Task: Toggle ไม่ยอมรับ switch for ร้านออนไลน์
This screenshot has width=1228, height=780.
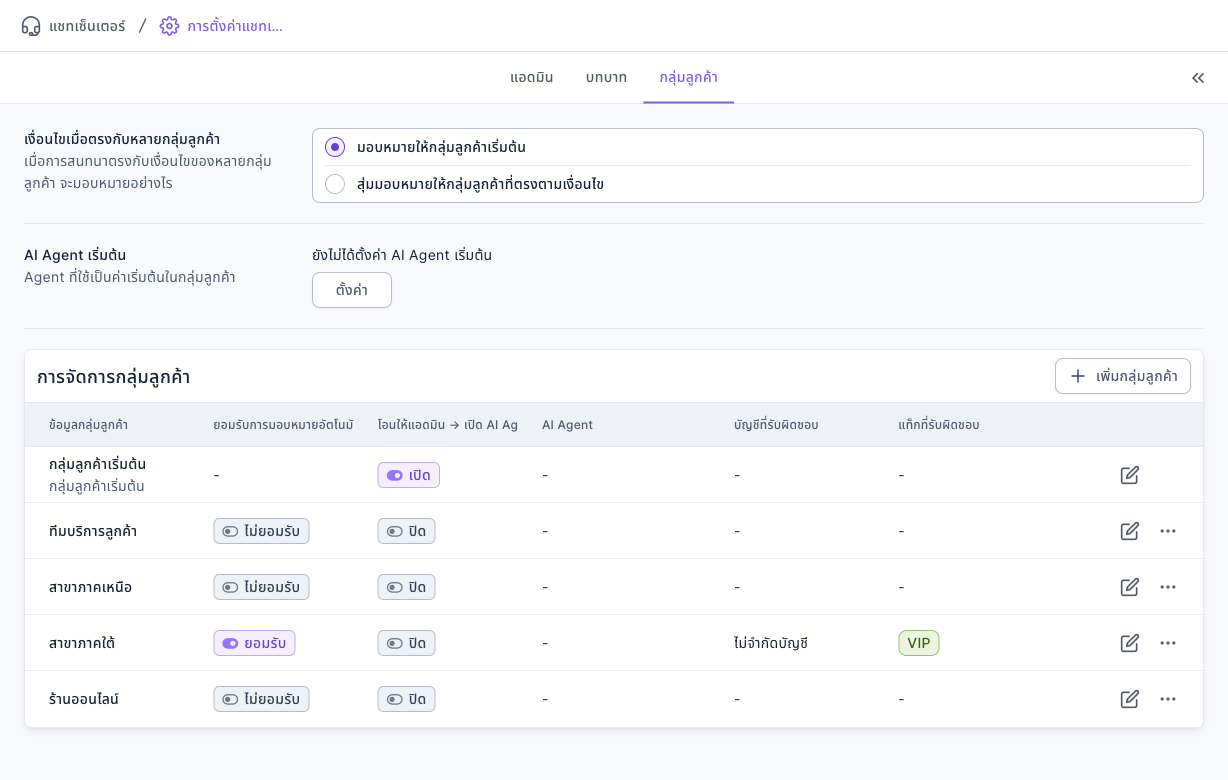Action: pos(262,699)
